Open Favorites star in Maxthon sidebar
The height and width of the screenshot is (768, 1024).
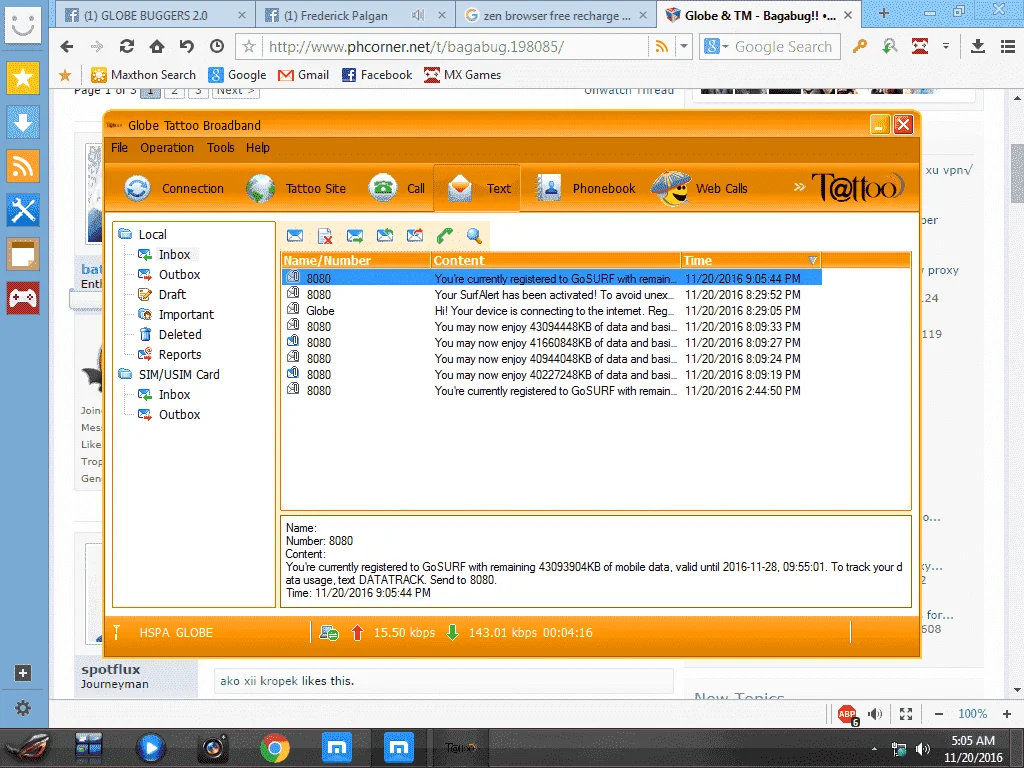[x=23, y=78]
